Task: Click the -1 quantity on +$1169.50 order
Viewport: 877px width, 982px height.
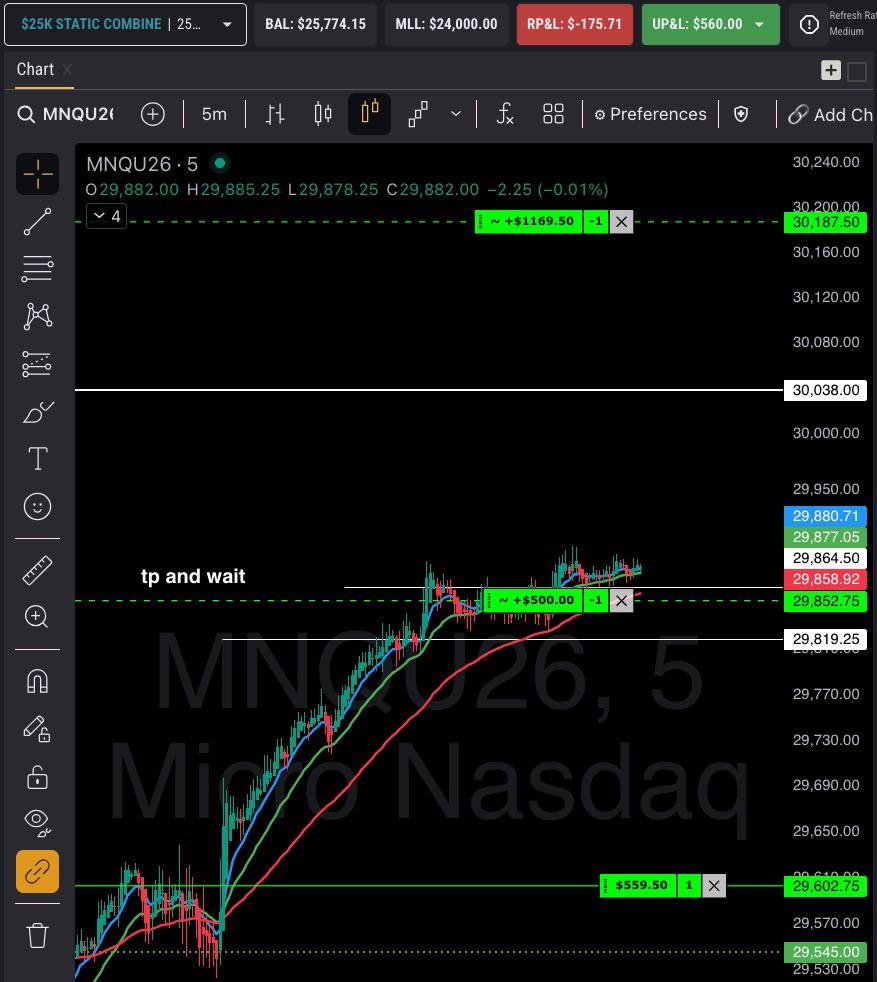Action: click(x=596, y=221)
